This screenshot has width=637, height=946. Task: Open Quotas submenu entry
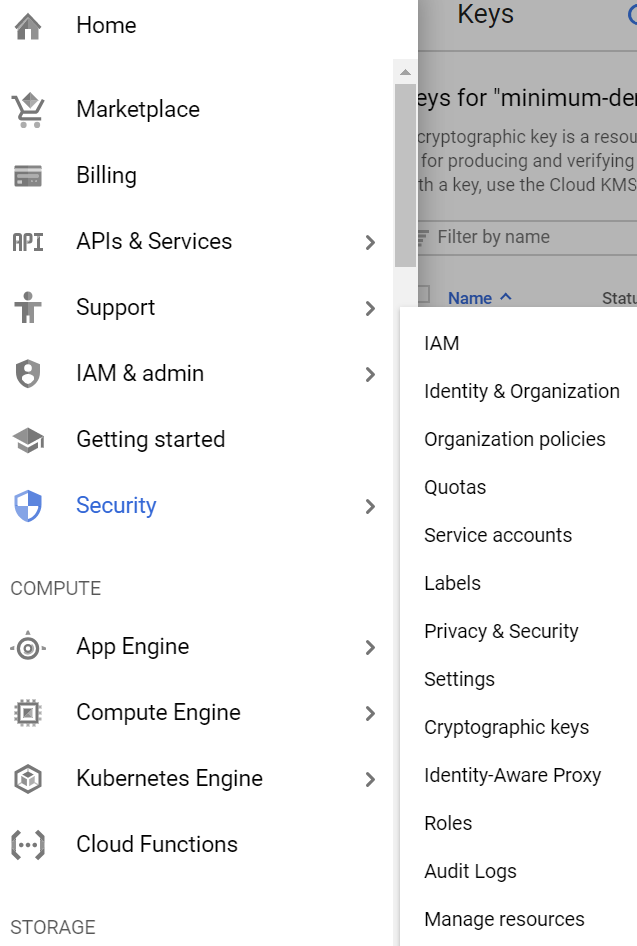pyautogui.click(x=455, y=487)
